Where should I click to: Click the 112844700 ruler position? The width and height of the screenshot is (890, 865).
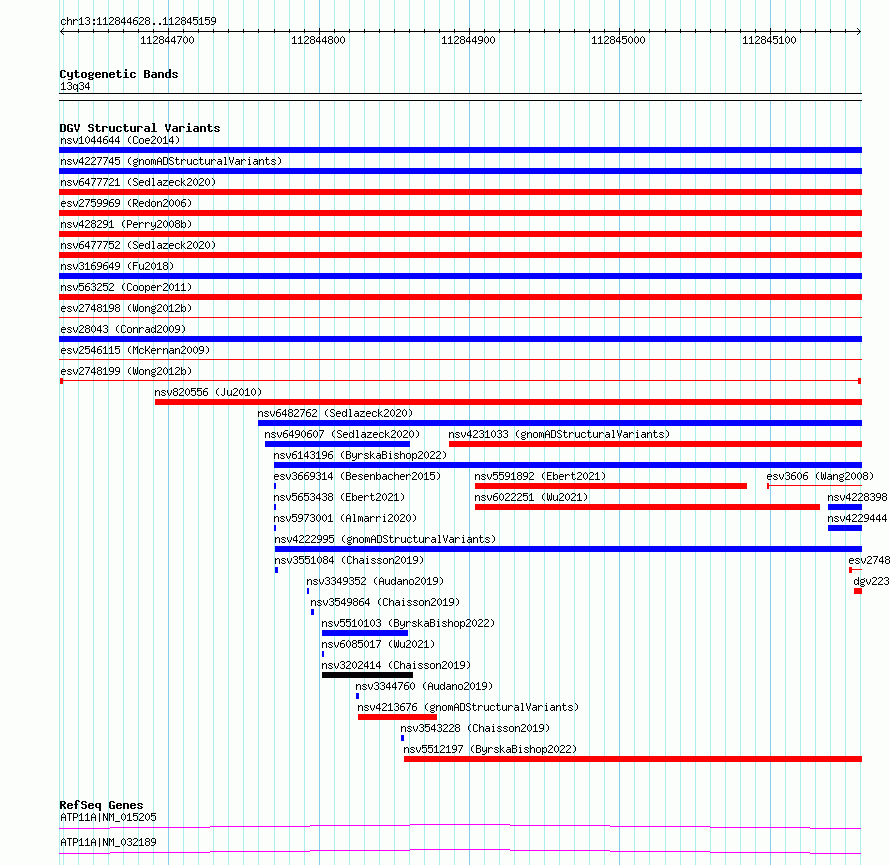click(167, 40)
